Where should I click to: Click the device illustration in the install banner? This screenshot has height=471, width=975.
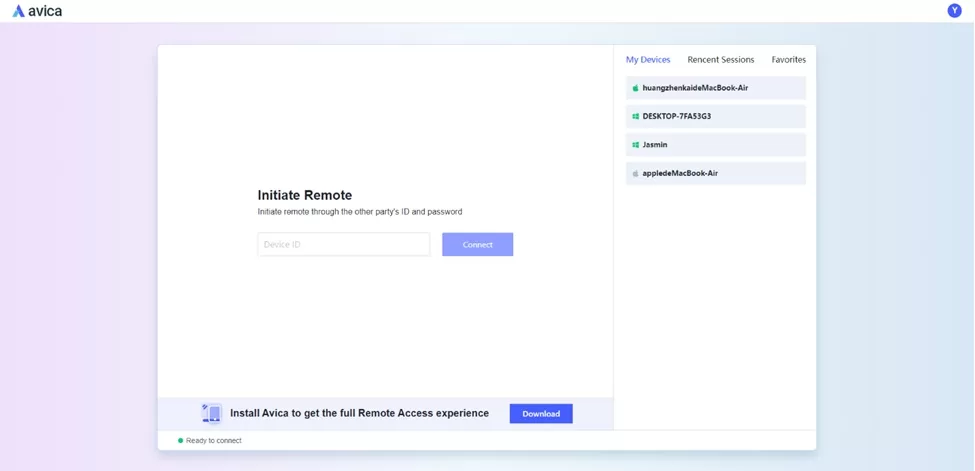(211, 413)
